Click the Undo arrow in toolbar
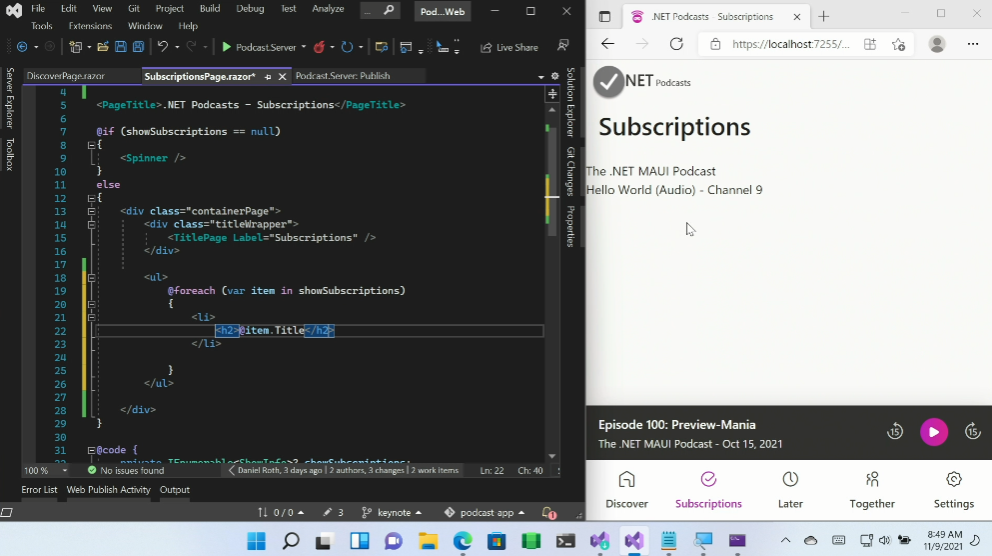The width and height of the screenshot is (992, 556). click(162, 47)
